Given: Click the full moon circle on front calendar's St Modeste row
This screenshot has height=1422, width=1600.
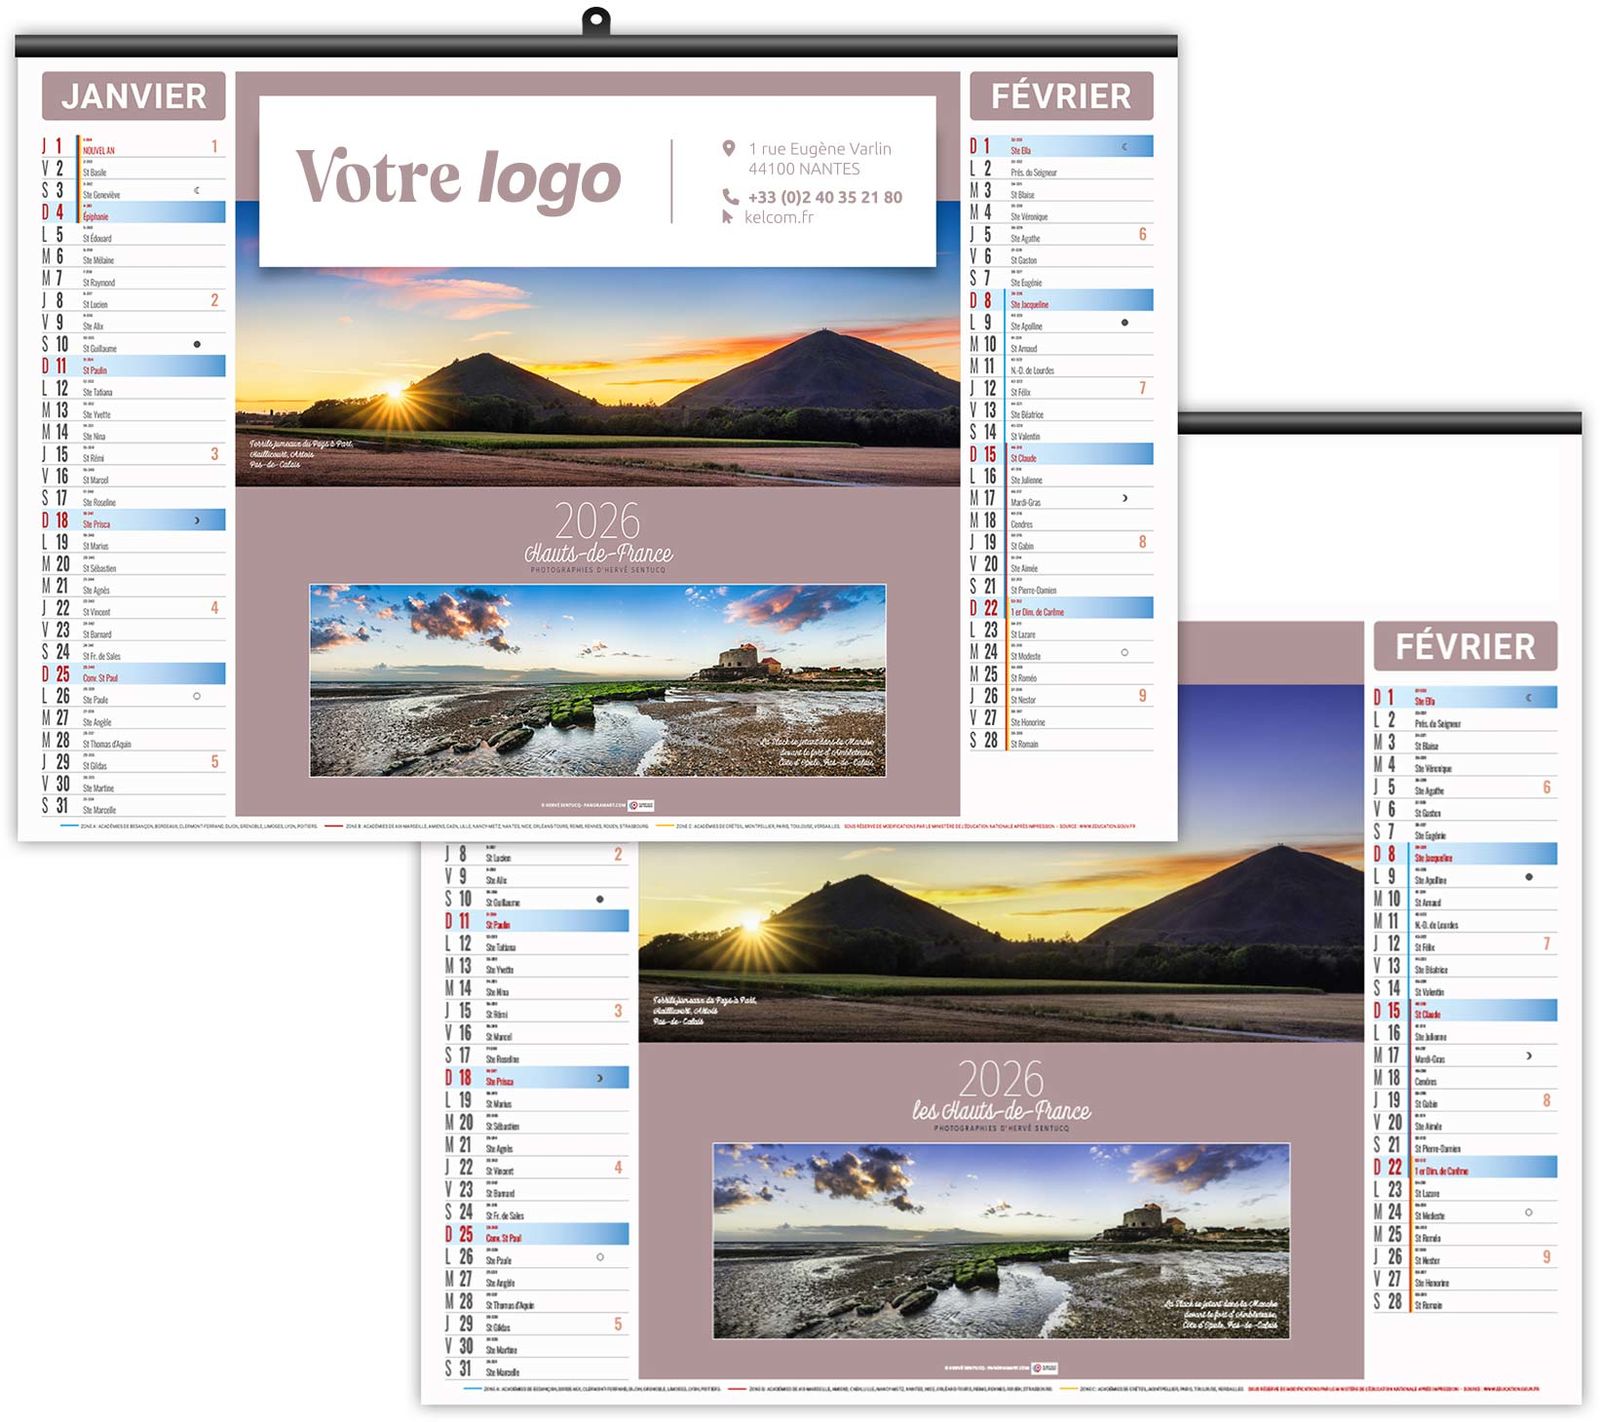Looking at the screenshot, I should [x=1125, y=652].
